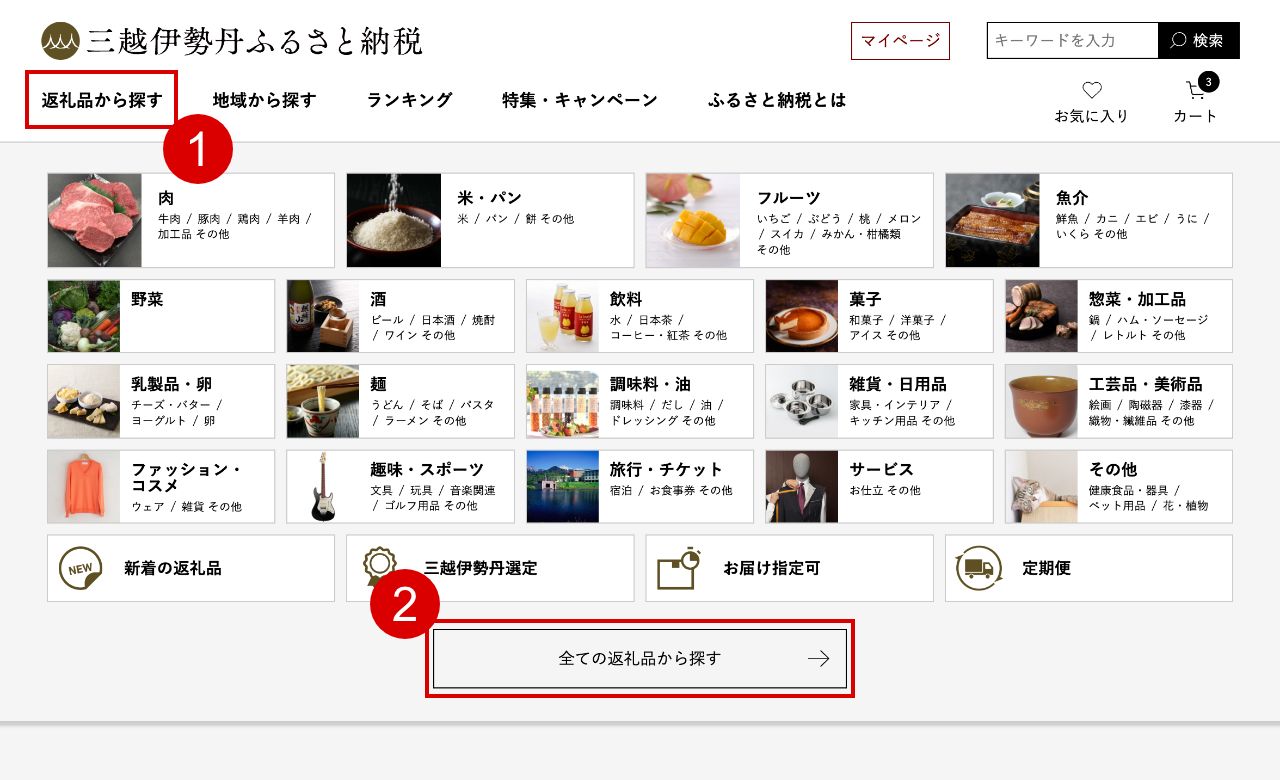The height and width of the screenshot is (780, 1280).
Task: Select the 定期便 truck icon
Action: [x=978, y=568]
